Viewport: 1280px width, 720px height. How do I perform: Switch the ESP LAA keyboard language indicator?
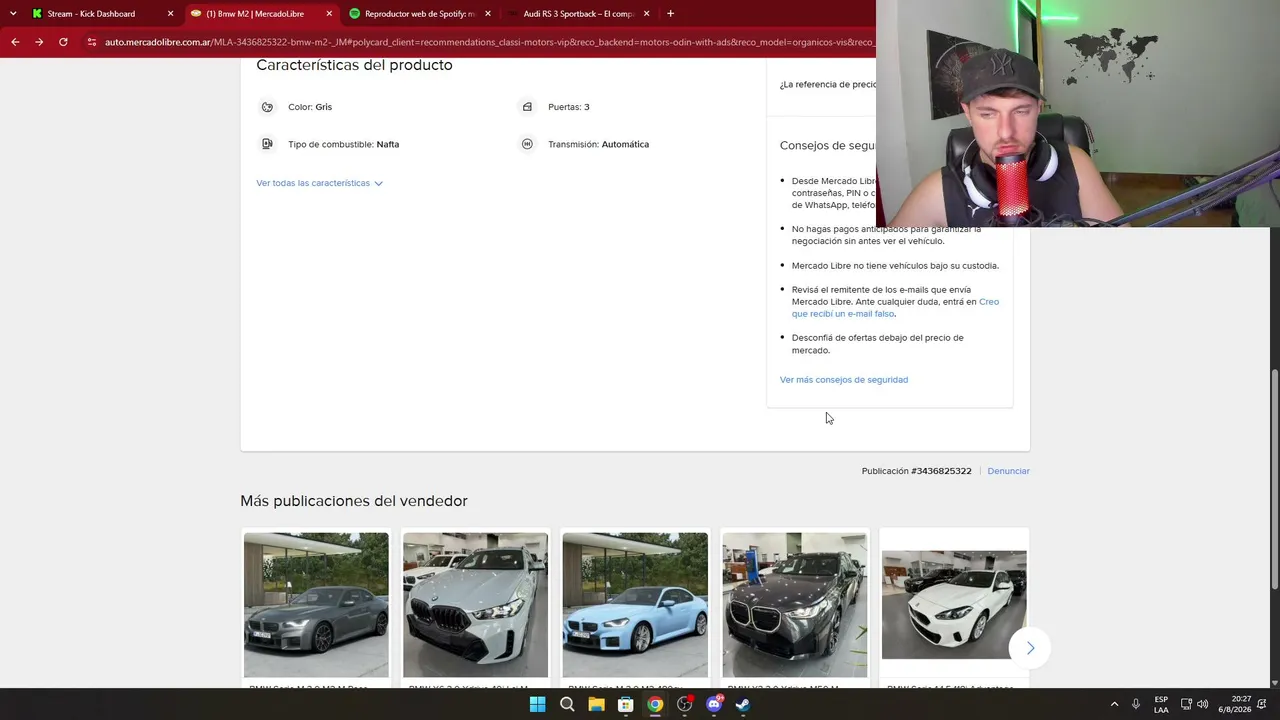(1161, 704)
